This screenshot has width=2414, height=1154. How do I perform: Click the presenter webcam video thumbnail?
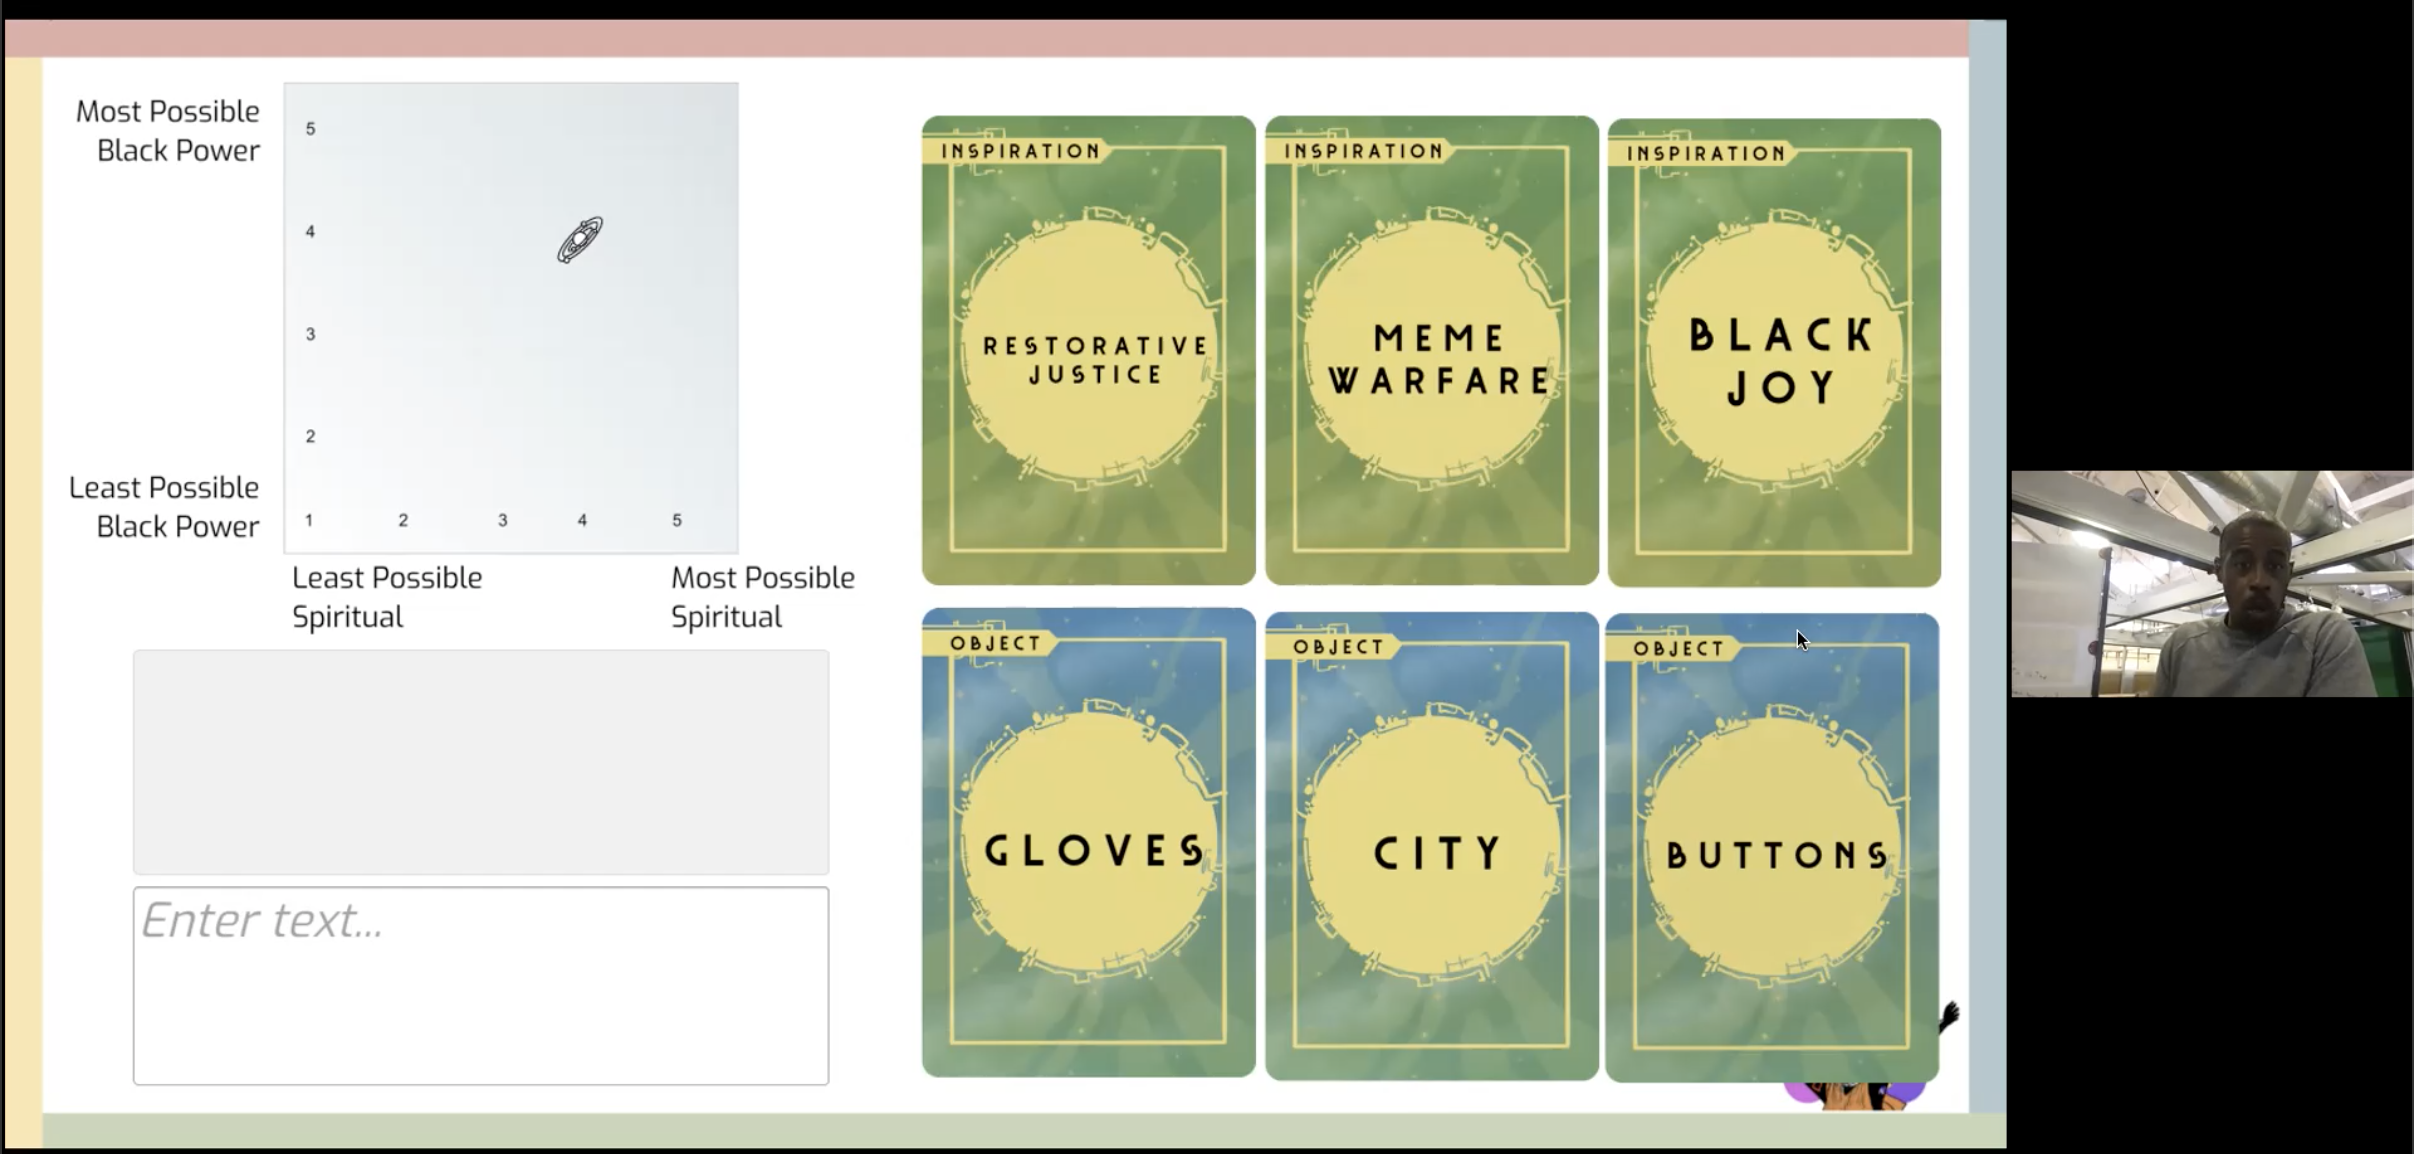click(x=2212, y=584)
